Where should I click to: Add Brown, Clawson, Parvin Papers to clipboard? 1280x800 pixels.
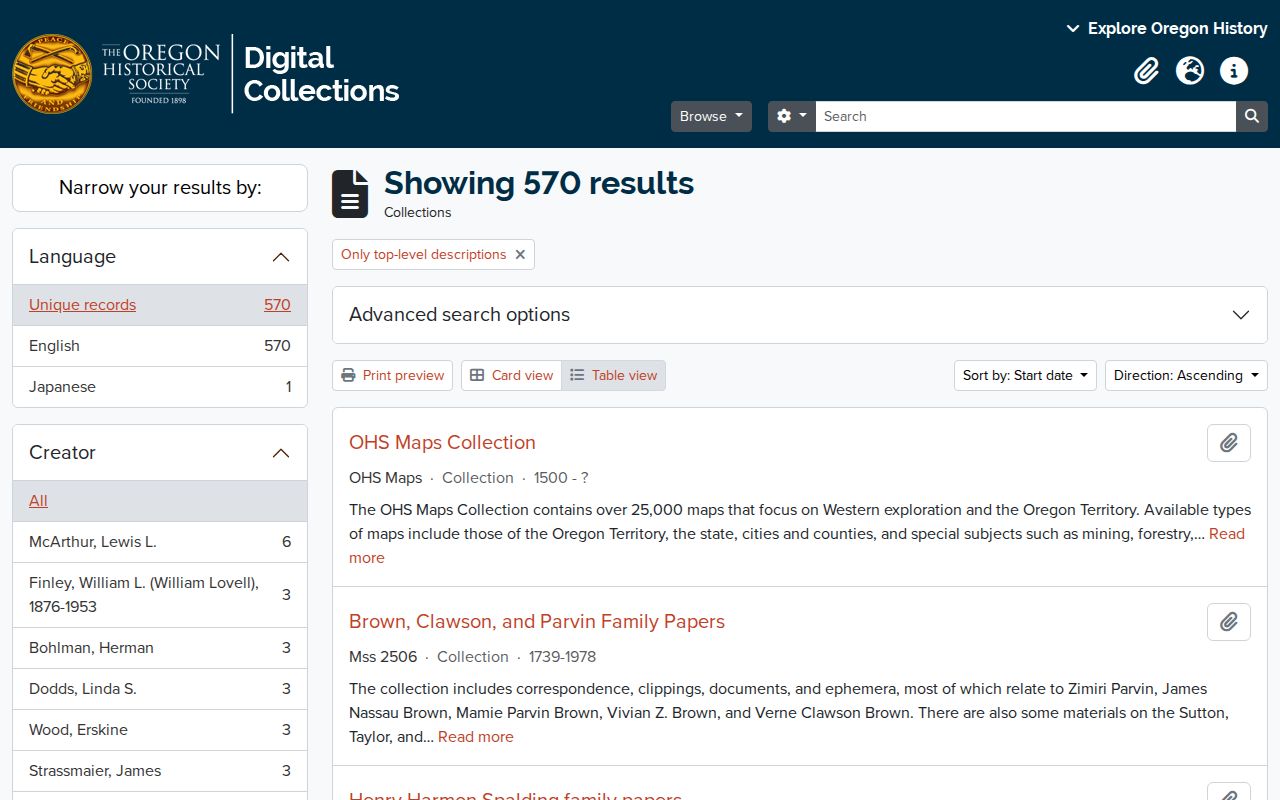point(1229,622)
